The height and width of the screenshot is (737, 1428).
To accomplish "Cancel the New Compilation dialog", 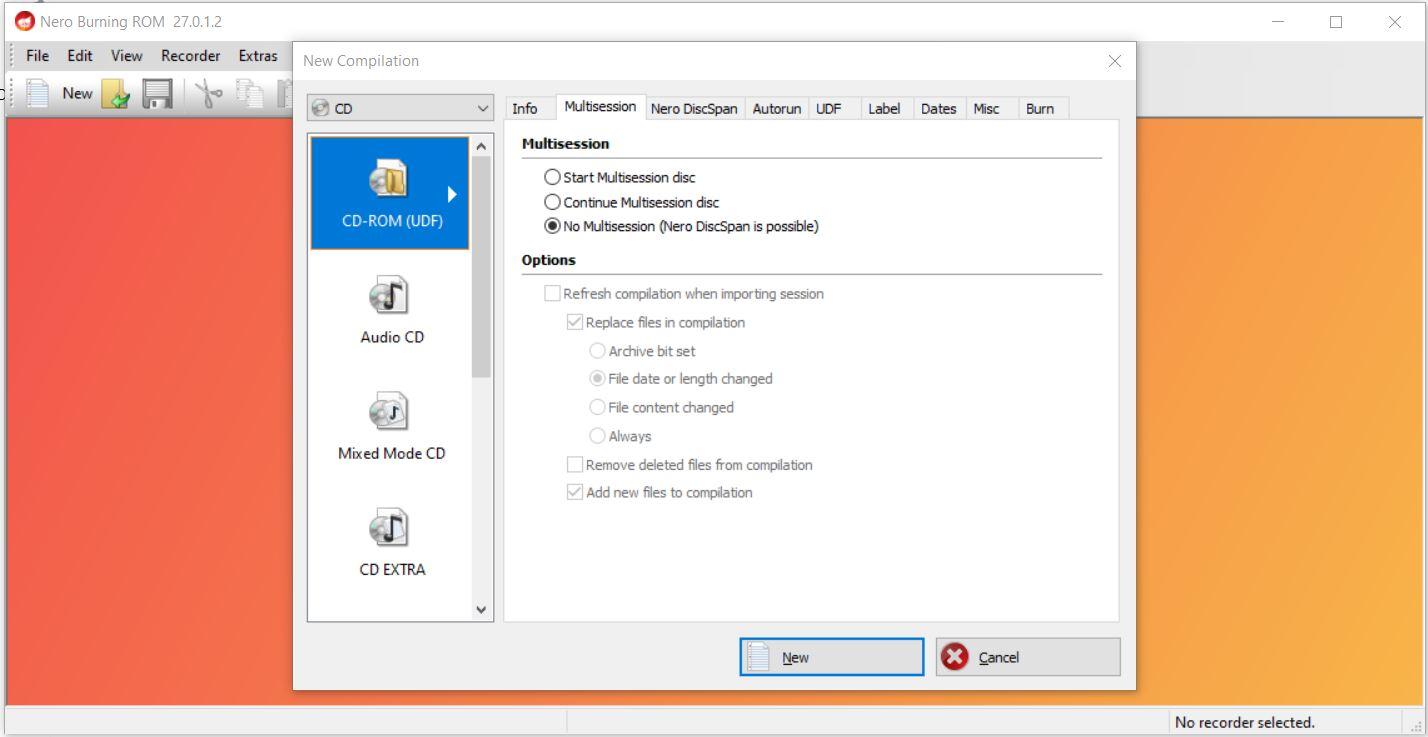I will [1027, 657].
